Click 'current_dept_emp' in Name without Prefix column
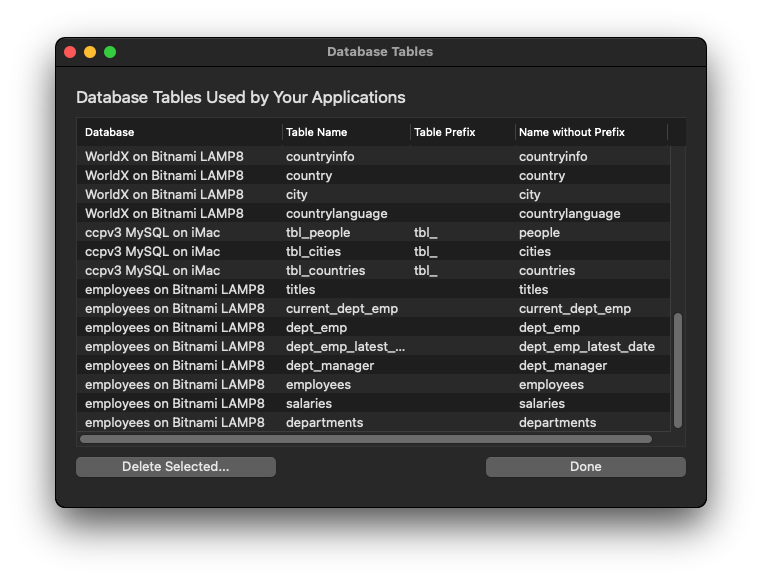Viewport: 762px width, 581px height. click(575, 308)
